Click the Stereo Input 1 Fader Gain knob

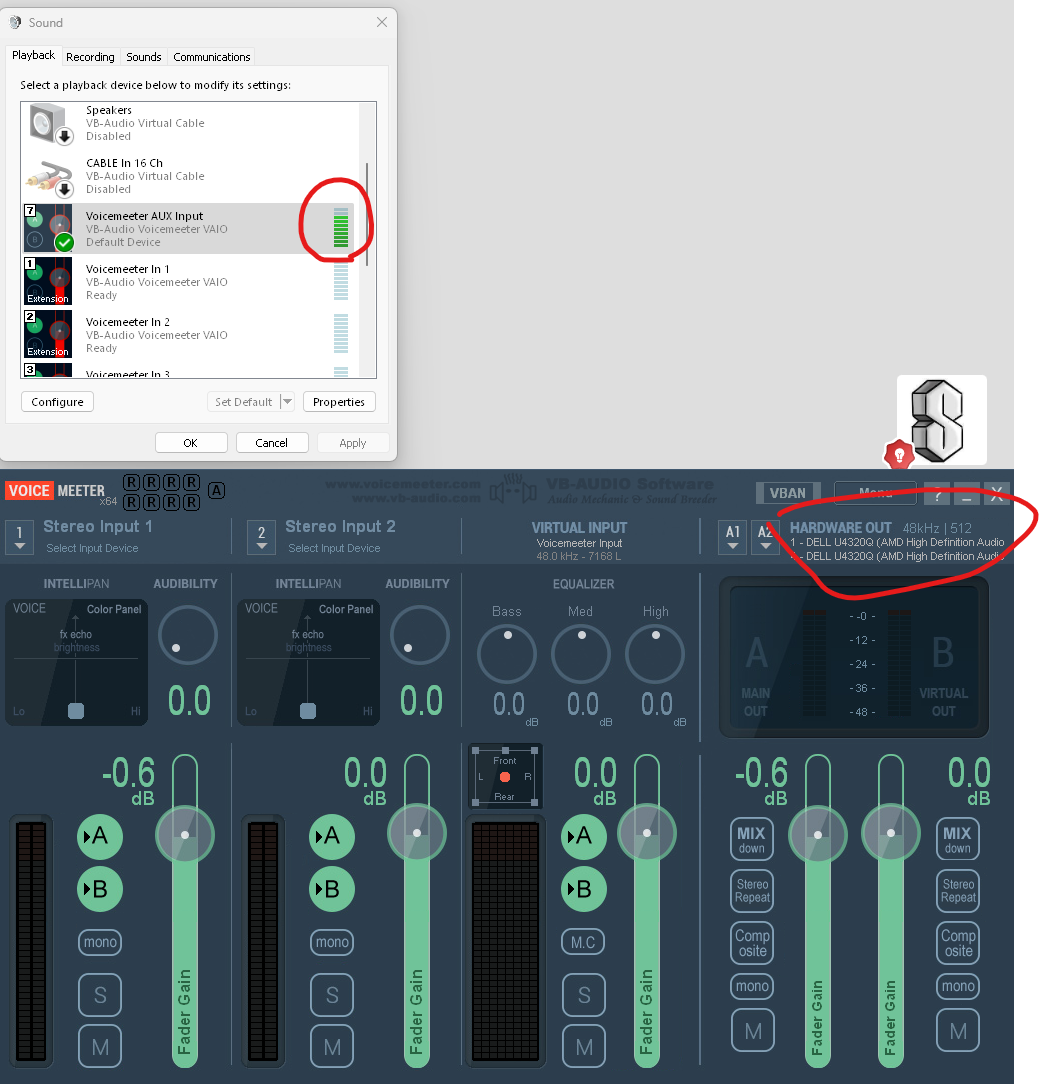point(185,834)
